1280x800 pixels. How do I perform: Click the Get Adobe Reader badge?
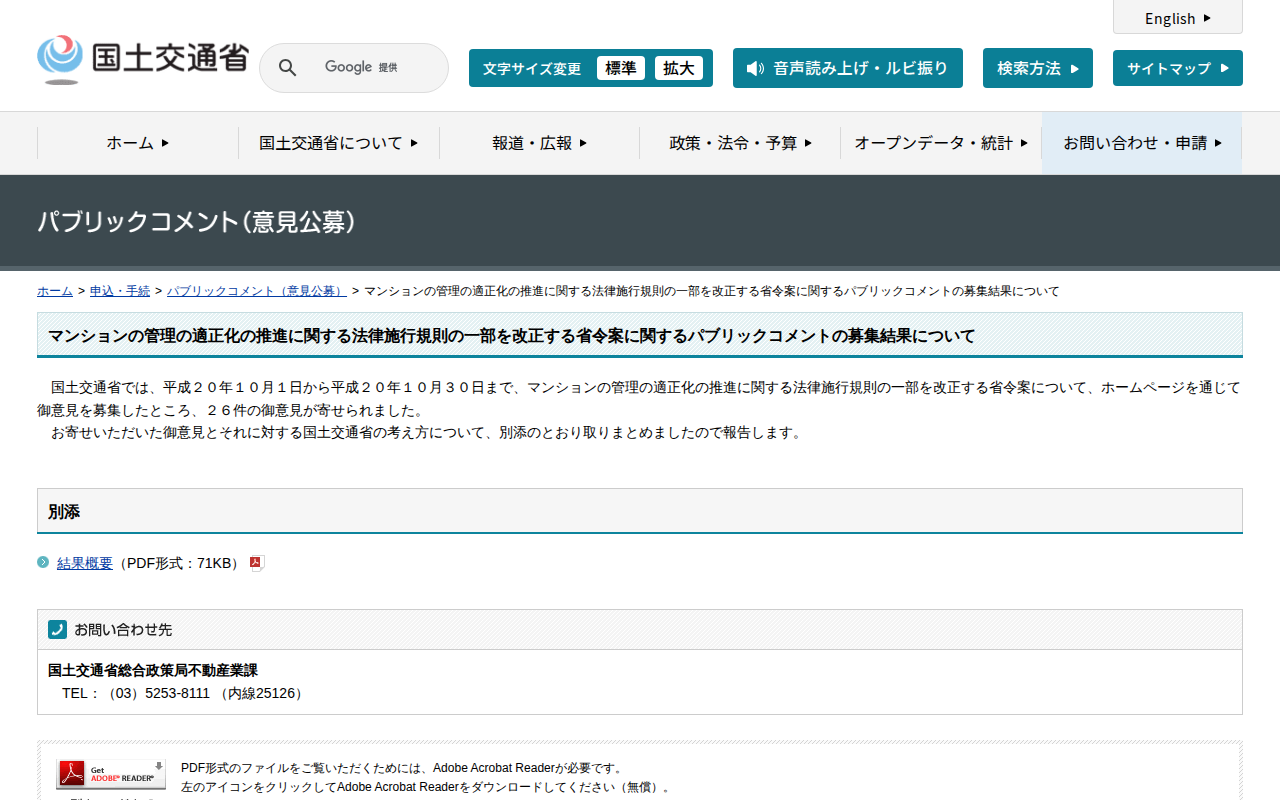(111, 774)
